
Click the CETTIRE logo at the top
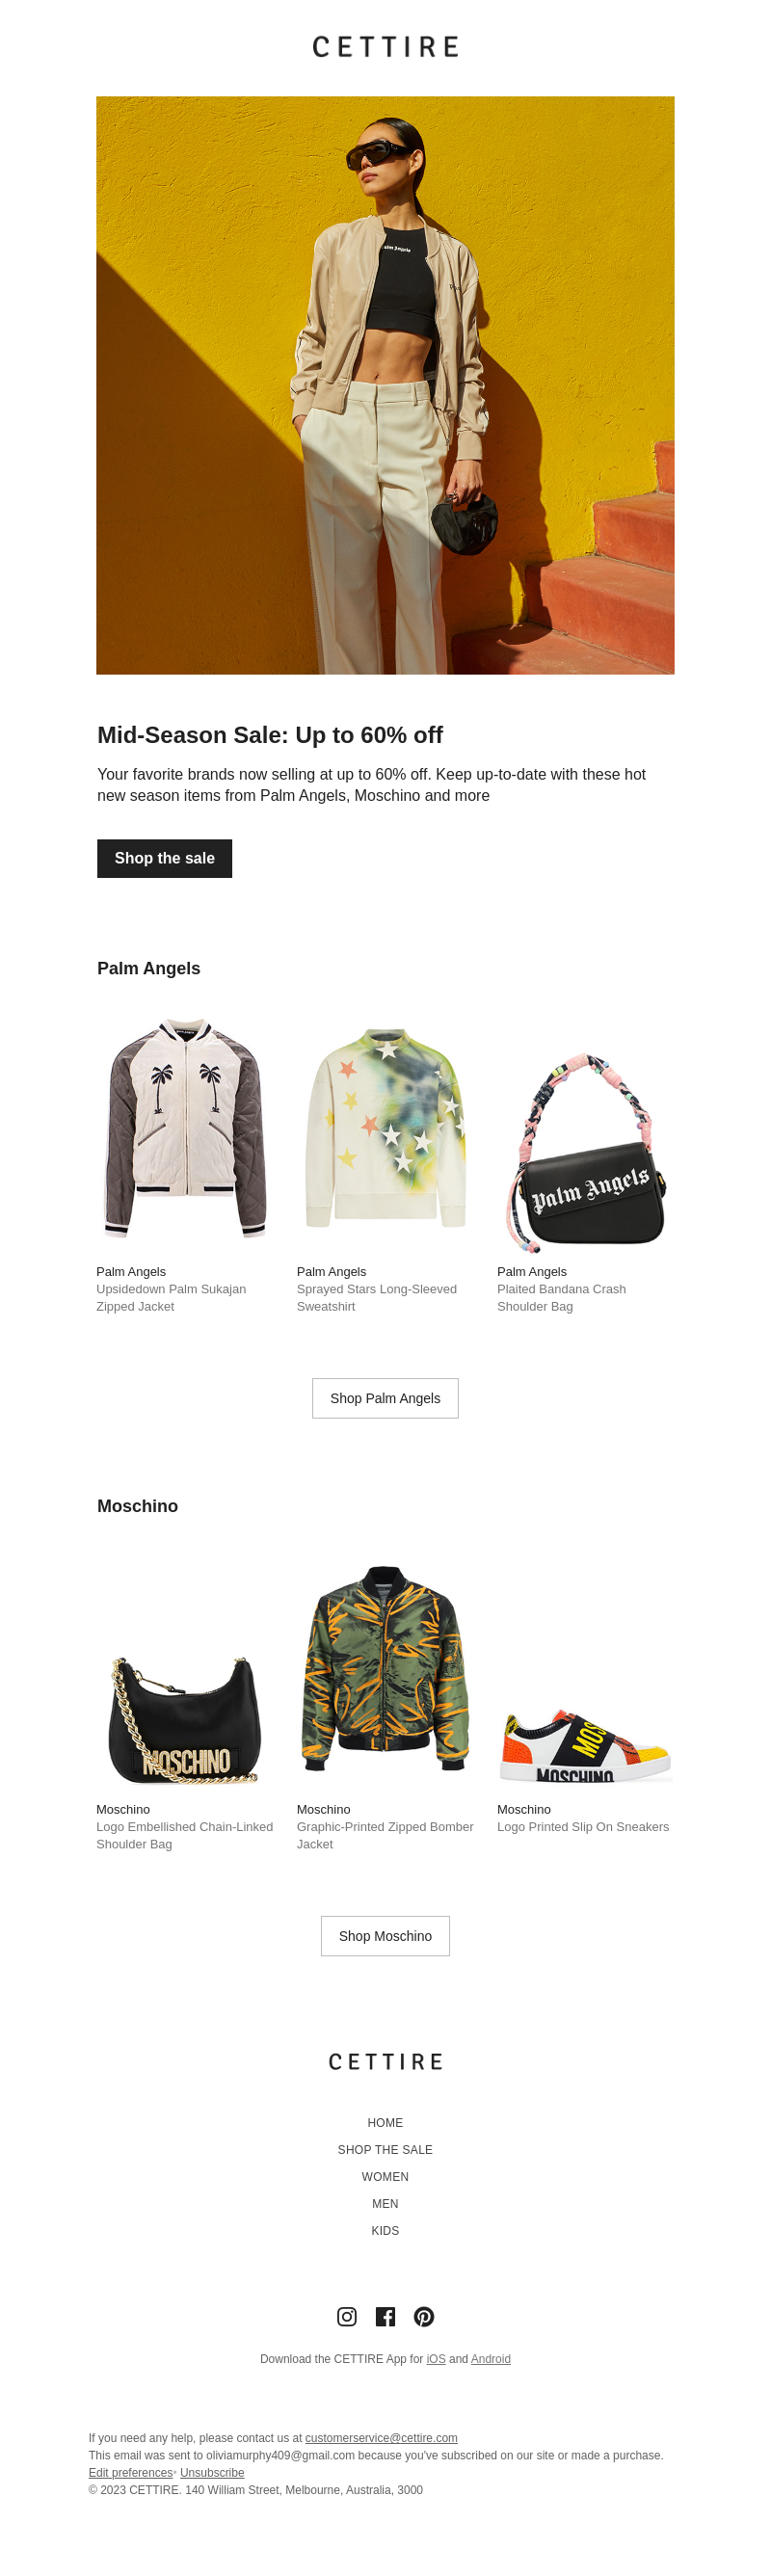385,47
